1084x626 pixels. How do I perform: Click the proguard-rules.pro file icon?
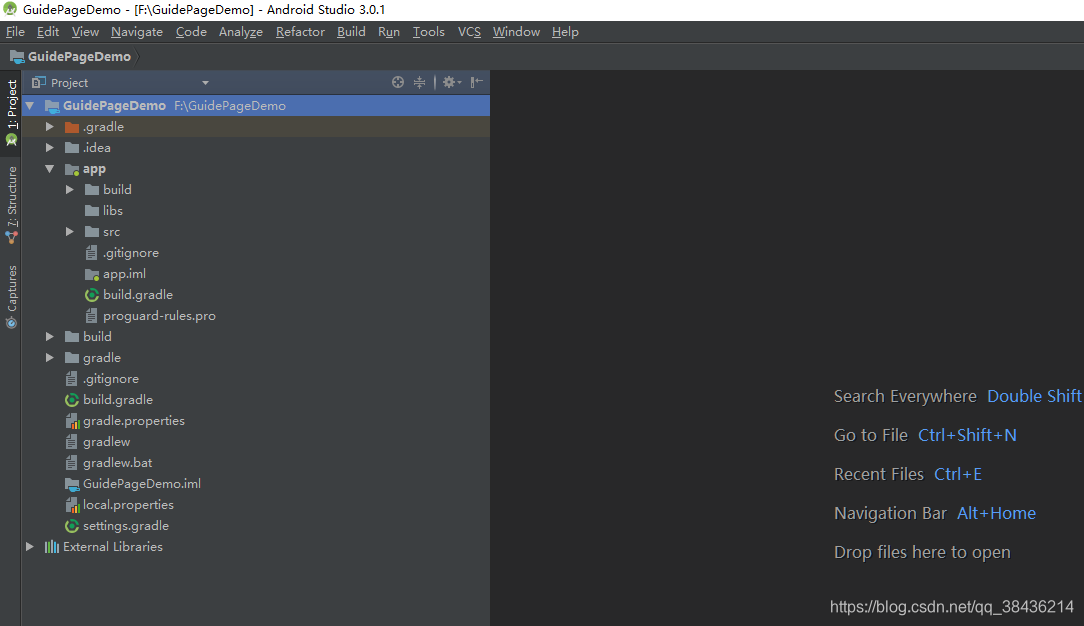91,316
